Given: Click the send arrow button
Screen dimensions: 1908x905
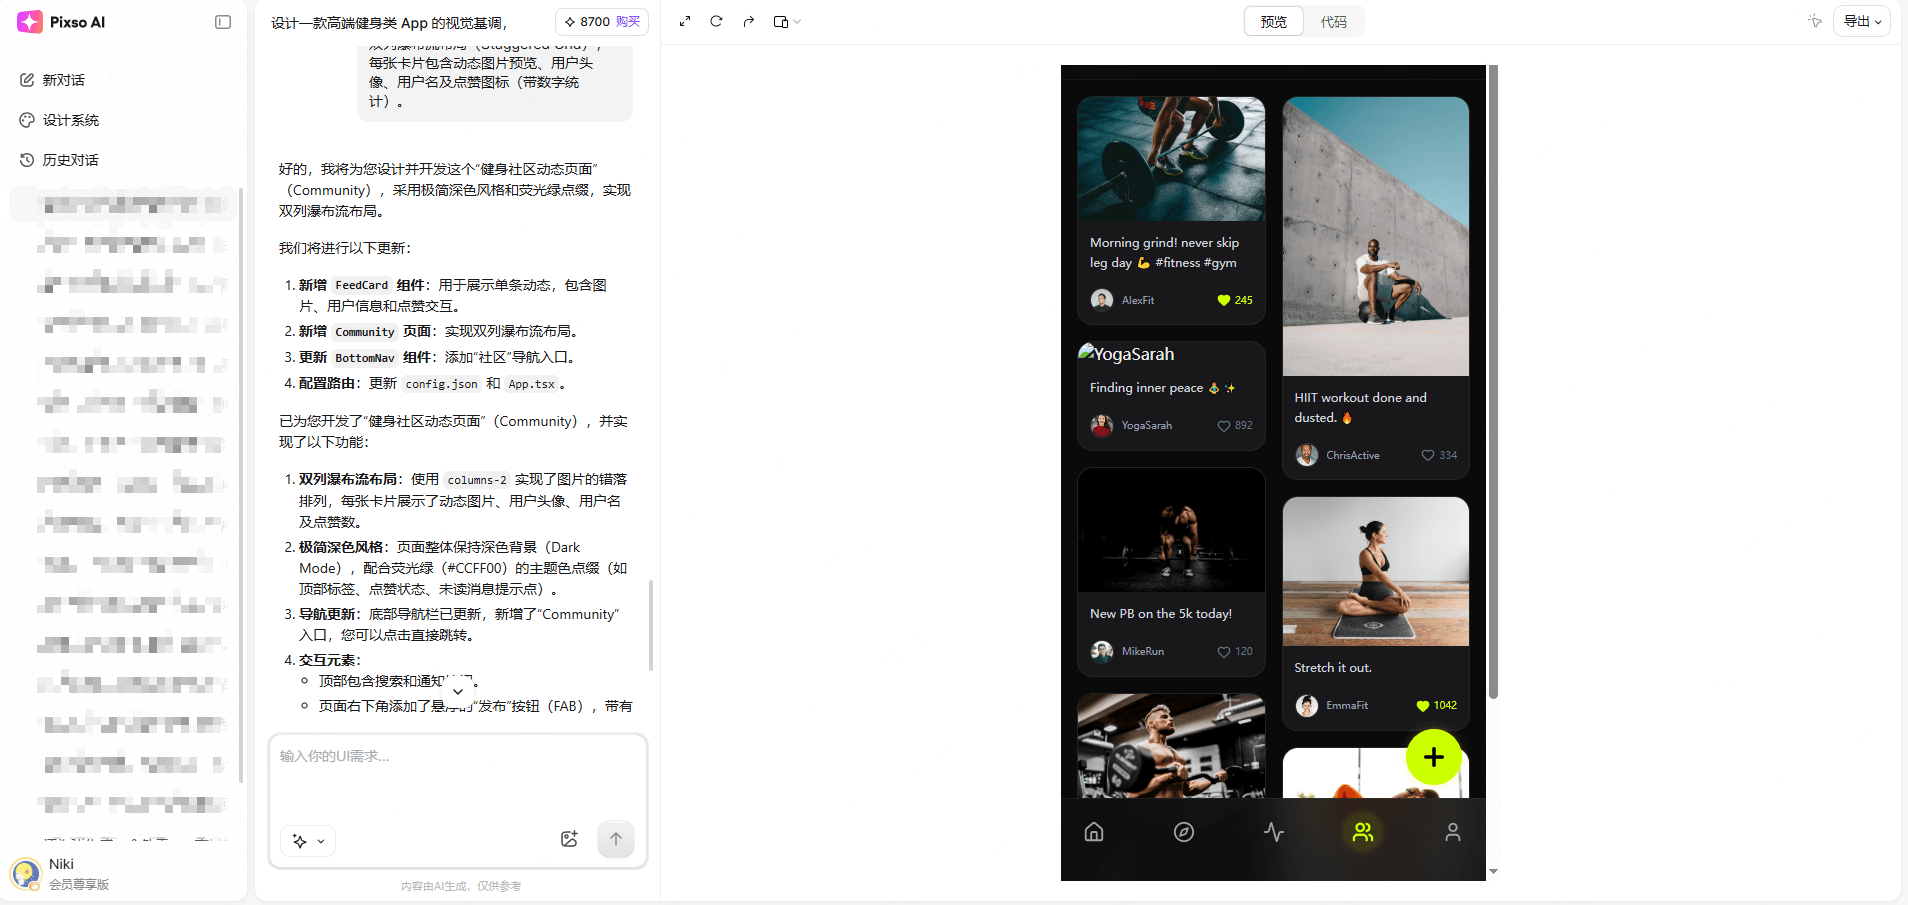Looking at the screenshot, I should coord(616,839).
